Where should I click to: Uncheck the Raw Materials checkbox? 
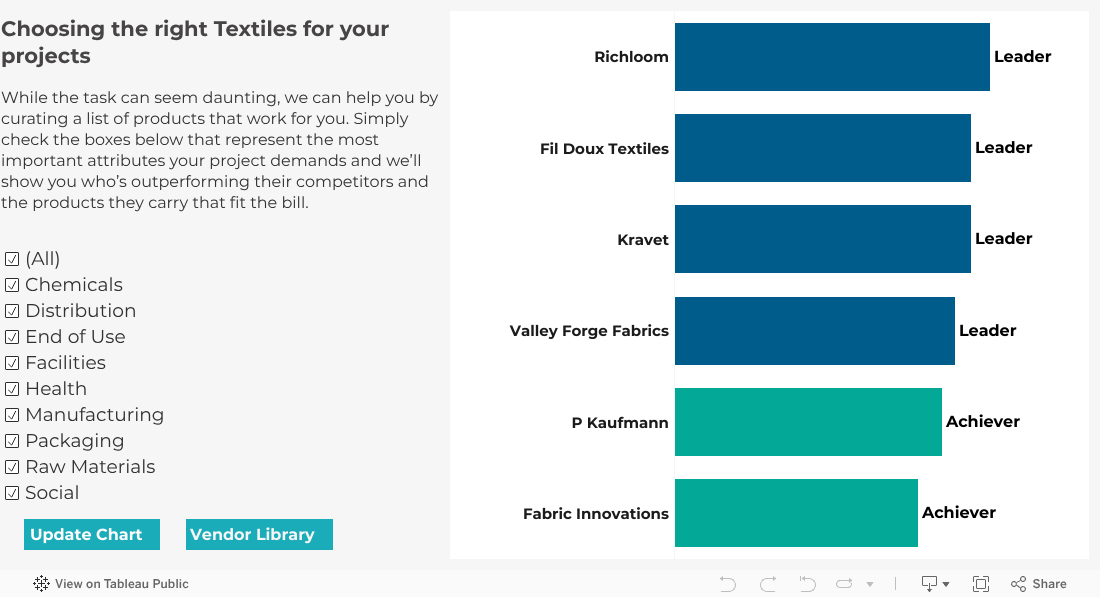pyautogui.click(x=12, y=468)
